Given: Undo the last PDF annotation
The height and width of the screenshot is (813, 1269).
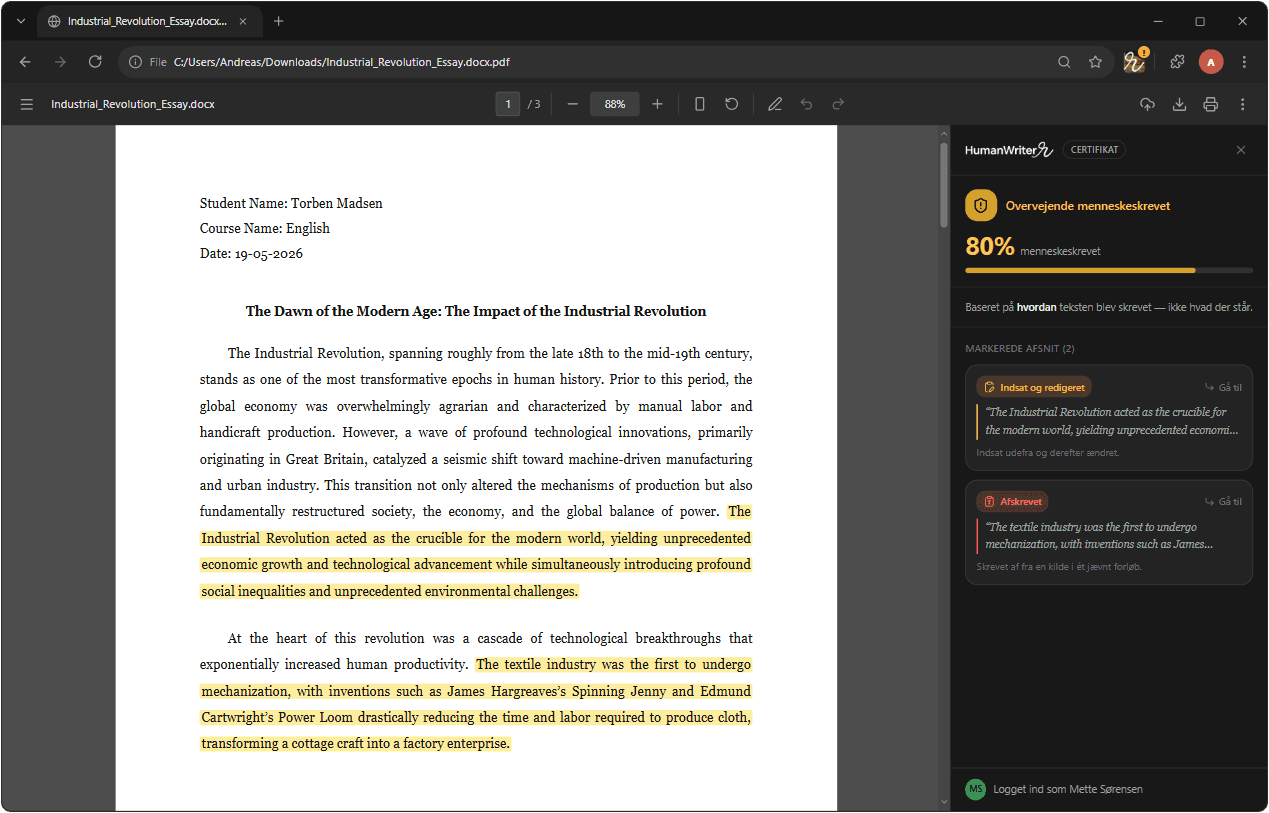Looking at the screenshot, I should point(807,104).
